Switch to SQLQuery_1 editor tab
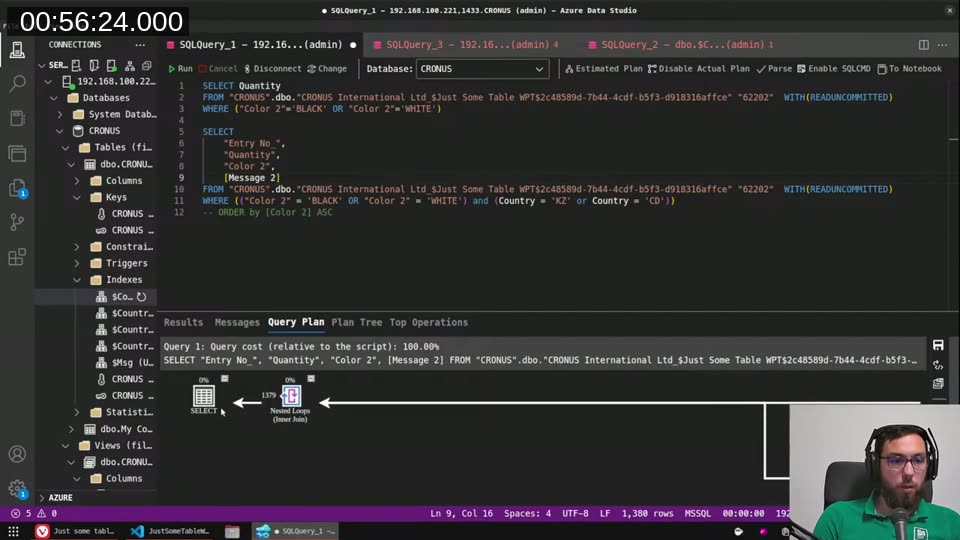960x540 pixels. coord(261,45)
